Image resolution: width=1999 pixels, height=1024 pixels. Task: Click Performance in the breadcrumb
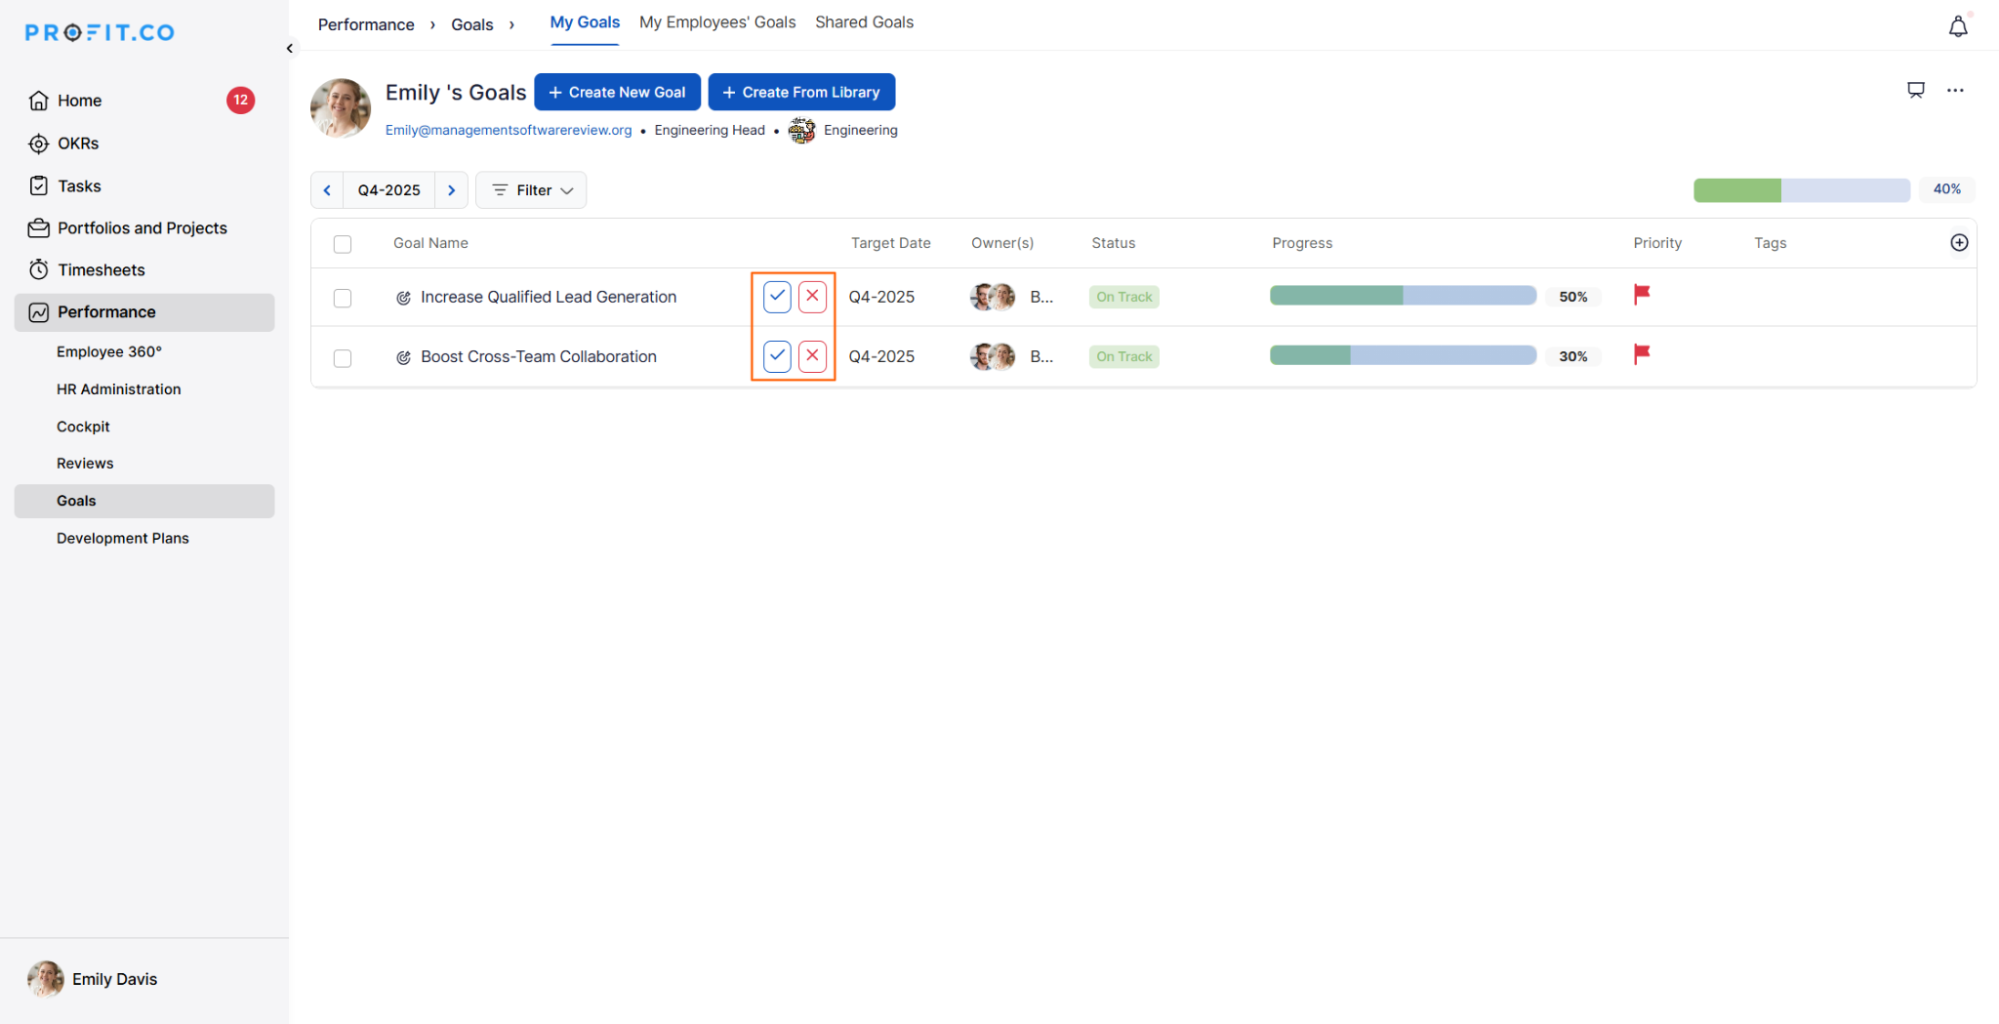tap(366, 25)
